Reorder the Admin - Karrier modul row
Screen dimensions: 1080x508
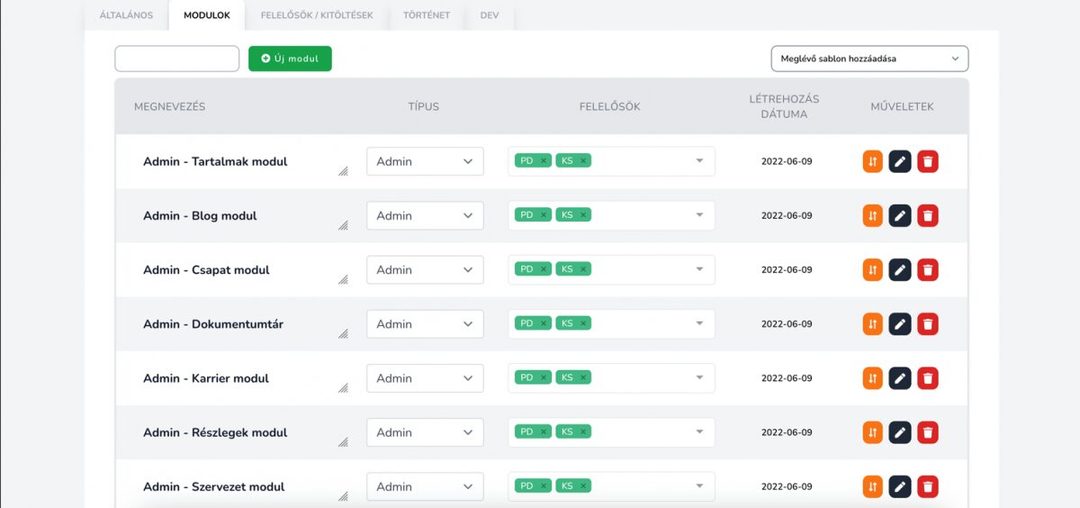click(x=872, y=378)
